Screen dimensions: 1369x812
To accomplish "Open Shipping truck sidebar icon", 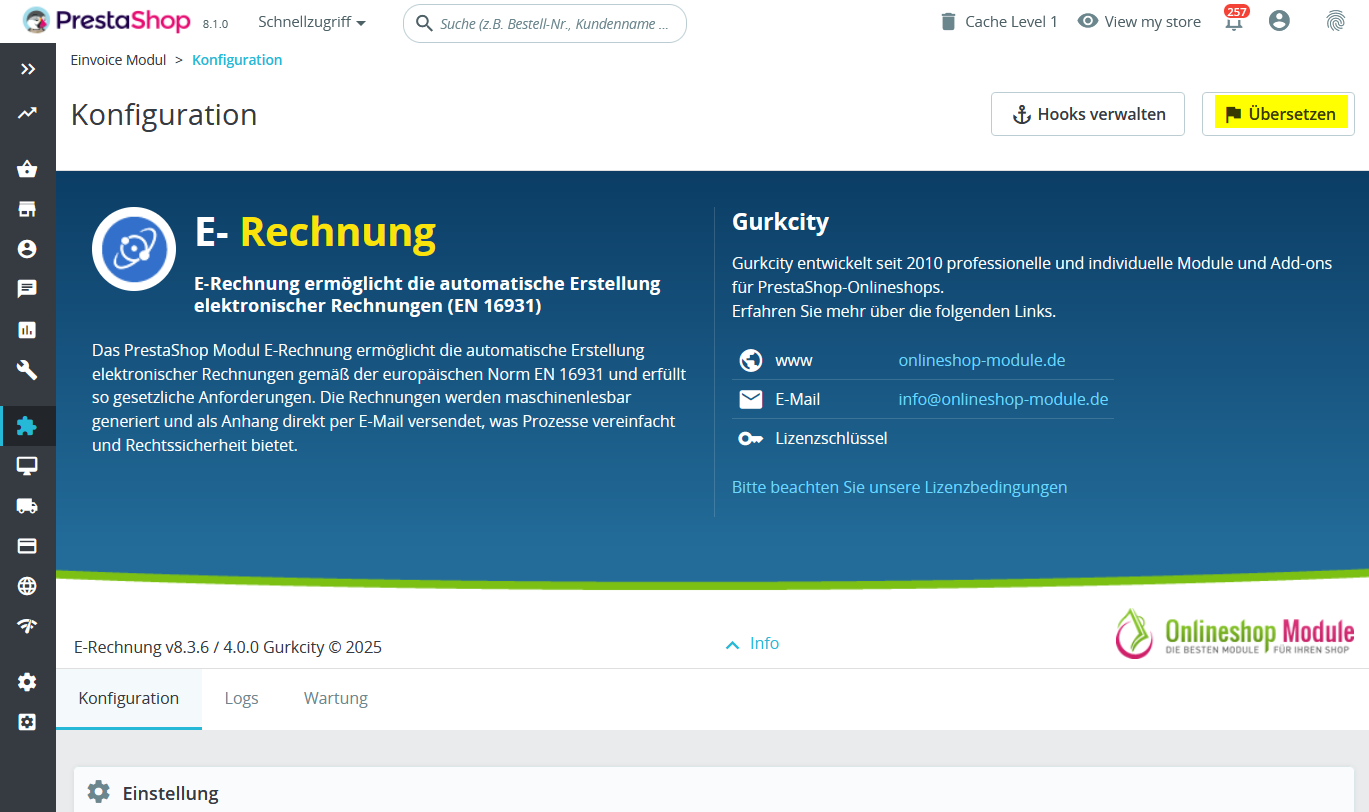I will 28,506.
